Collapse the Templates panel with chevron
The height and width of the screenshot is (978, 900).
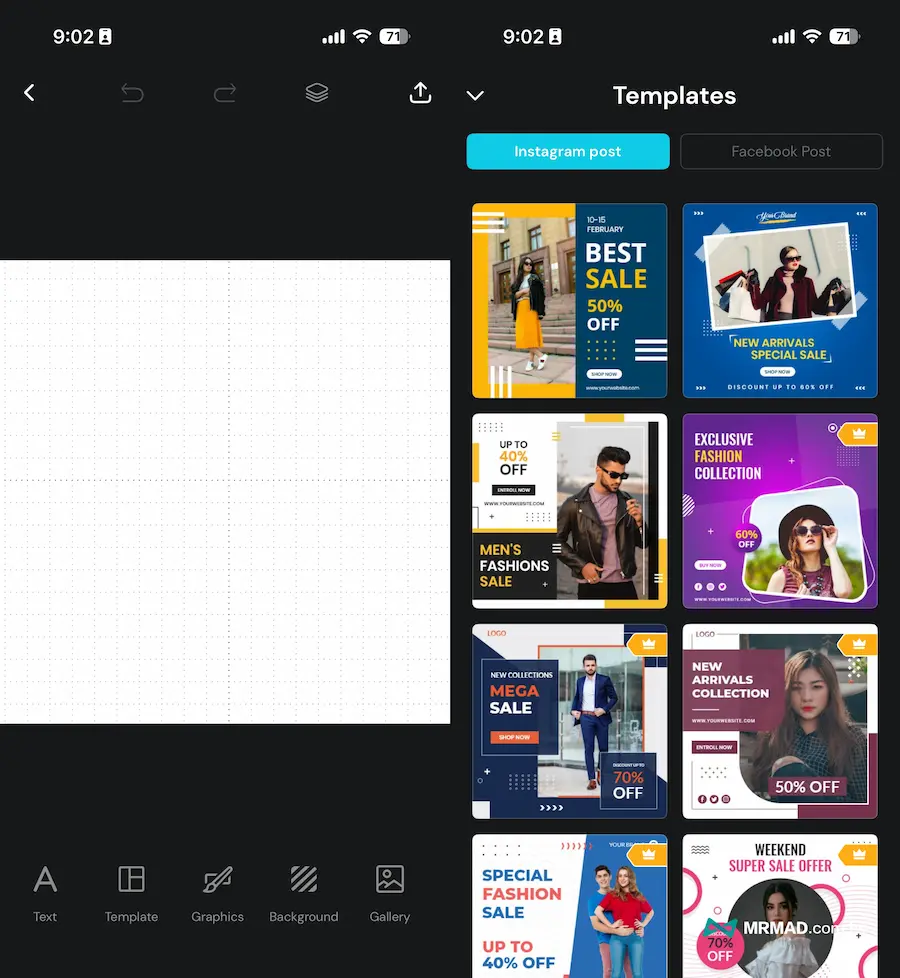475,96
